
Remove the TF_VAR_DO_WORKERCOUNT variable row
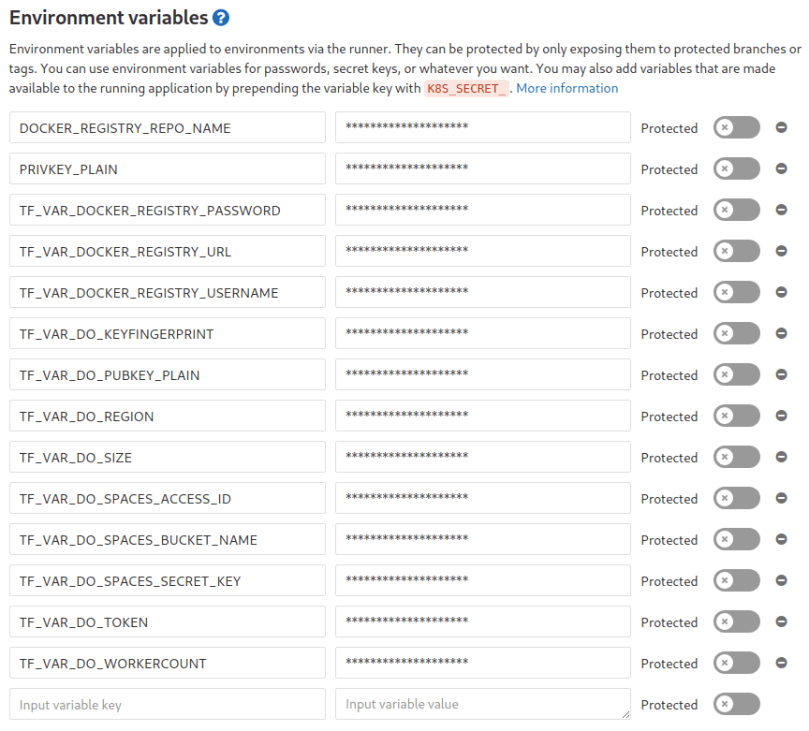(x=781, y=663)
